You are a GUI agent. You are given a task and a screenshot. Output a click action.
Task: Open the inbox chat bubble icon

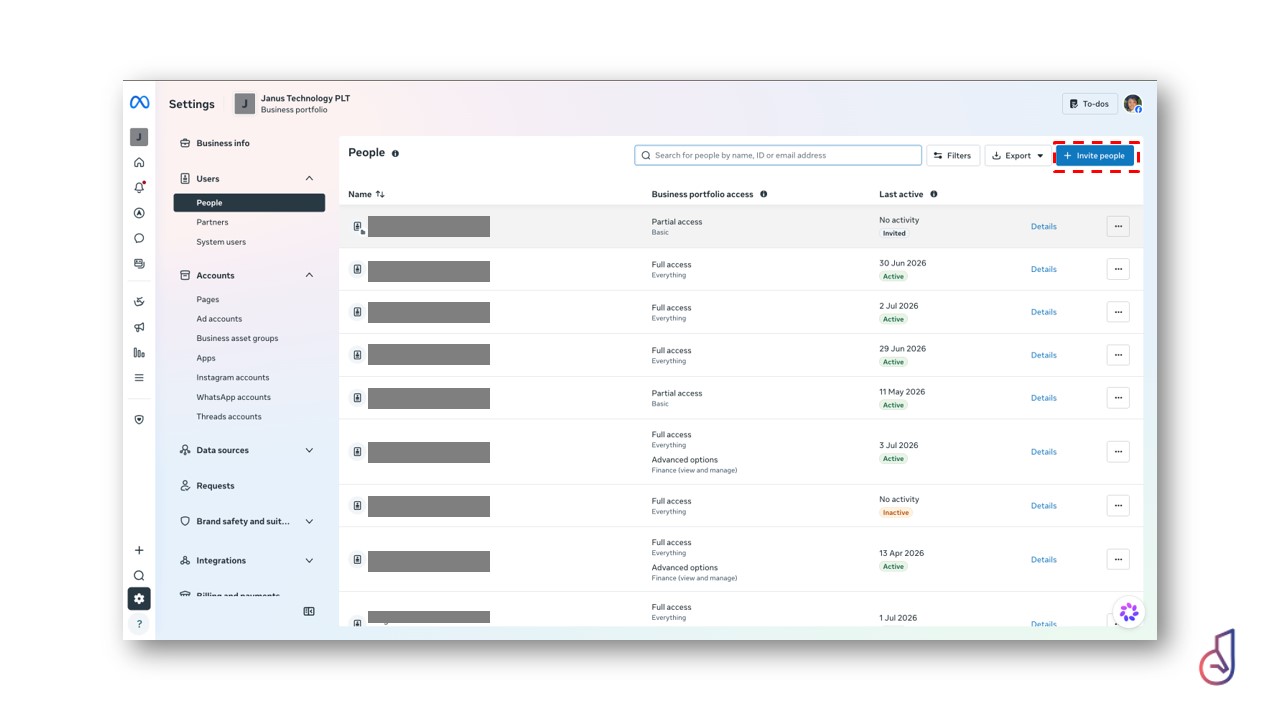(139, 238)
